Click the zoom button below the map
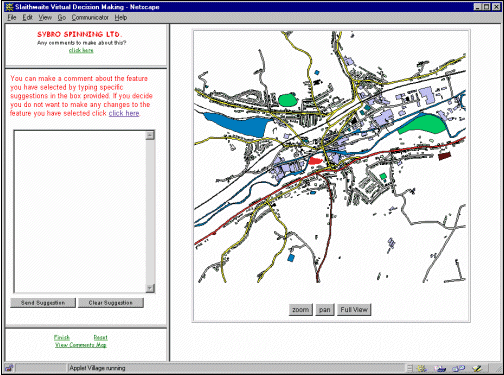The image size is (504, 375). [301, 310]
